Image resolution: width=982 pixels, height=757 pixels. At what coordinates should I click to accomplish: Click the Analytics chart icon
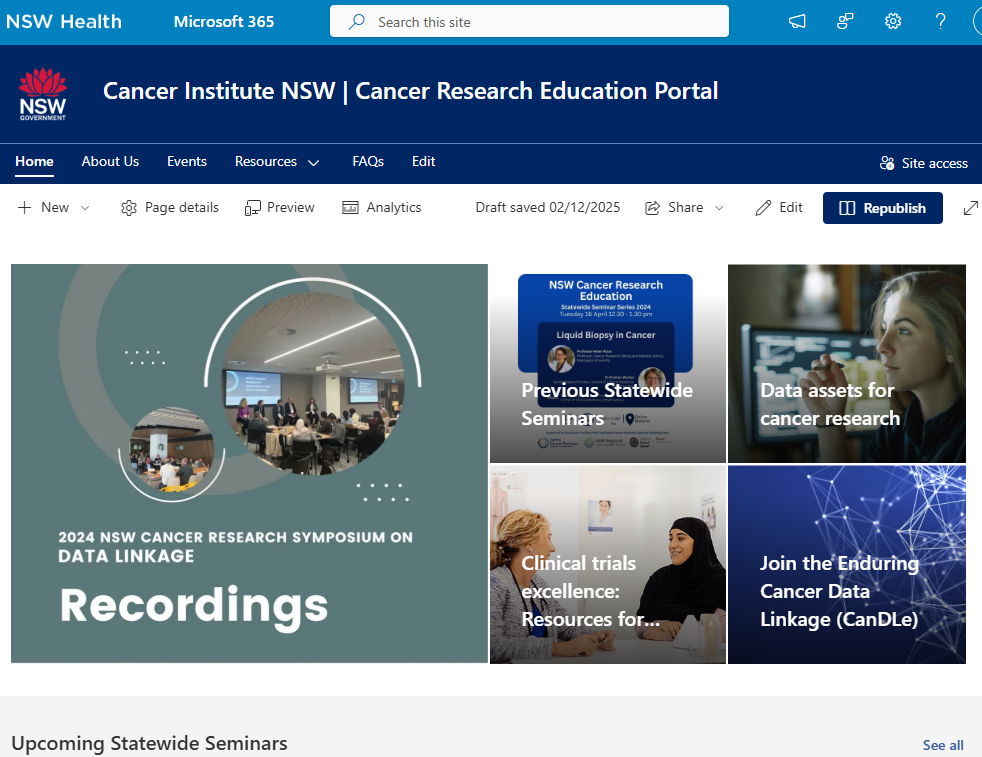click(x=350, y=207)
